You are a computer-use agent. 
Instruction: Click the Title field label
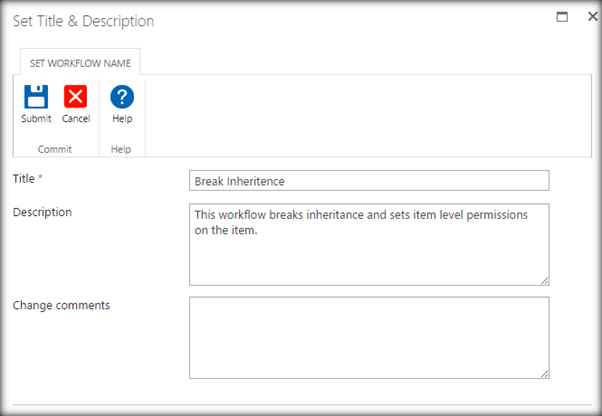(x=24, y=178)
